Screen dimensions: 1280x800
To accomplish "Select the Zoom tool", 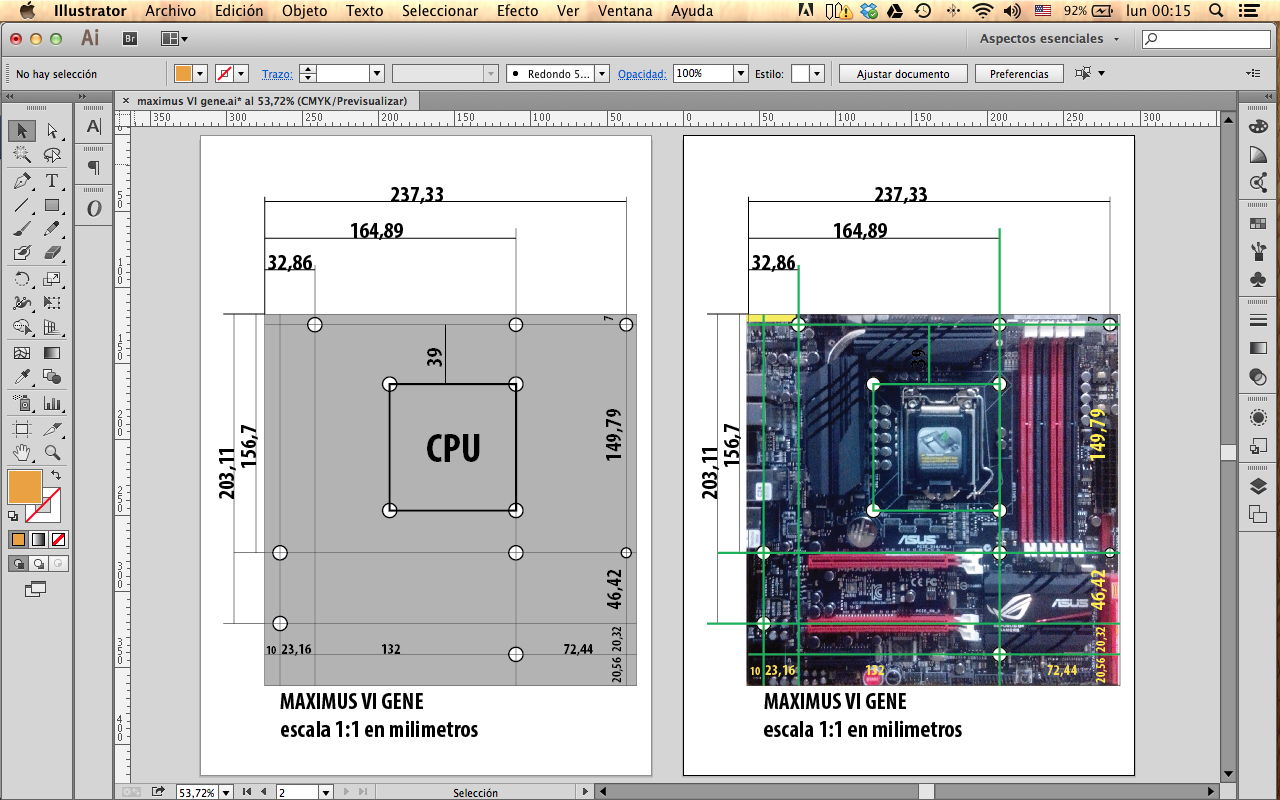I will pos(52,453).
